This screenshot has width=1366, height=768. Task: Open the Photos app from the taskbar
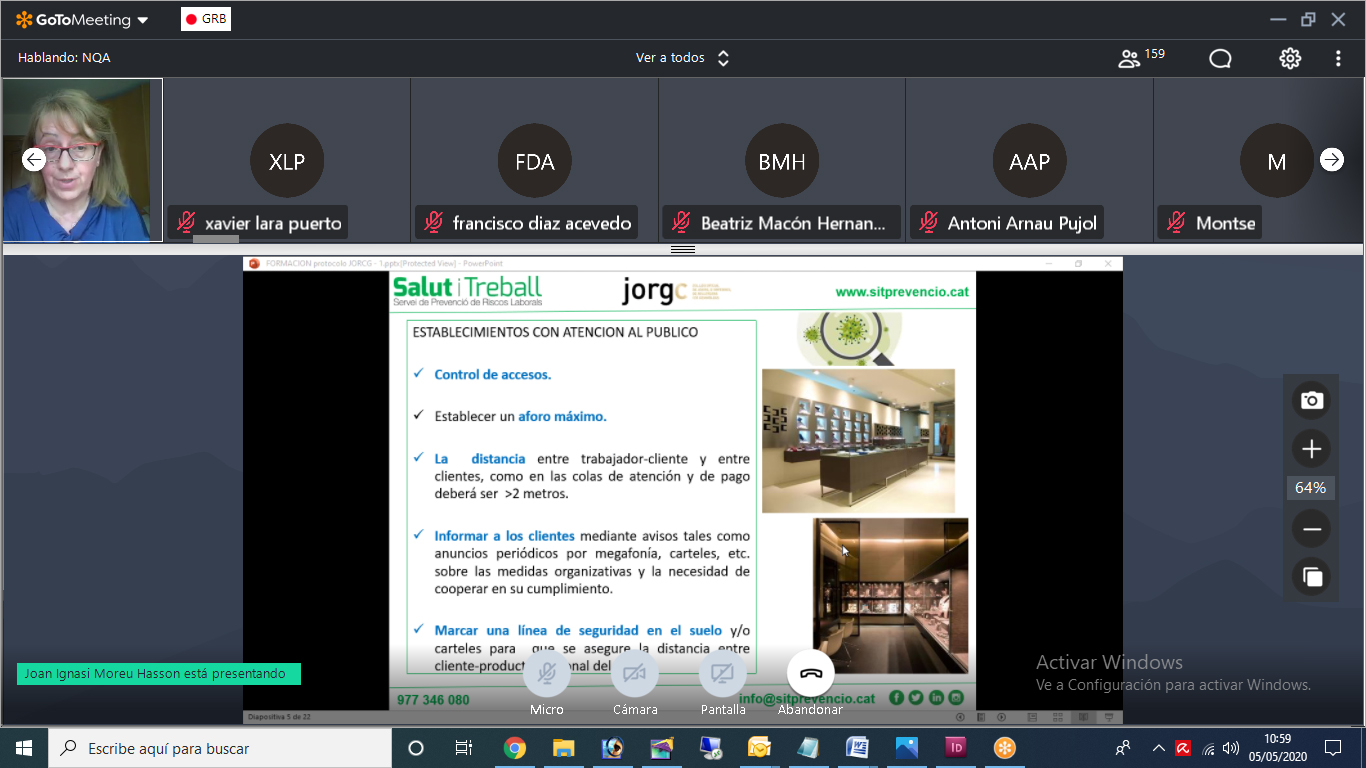tap(906, 748)
